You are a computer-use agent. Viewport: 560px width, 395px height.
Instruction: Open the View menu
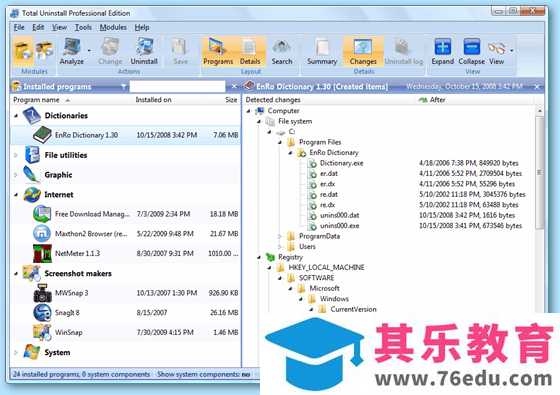[x=59, y=27]
